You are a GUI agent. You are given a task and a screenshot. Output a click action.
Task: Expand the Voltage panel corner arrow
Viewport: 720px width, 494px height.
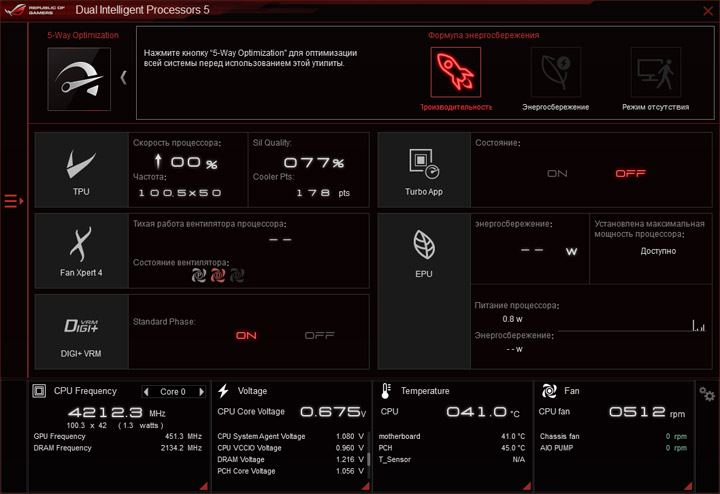pos(365,486)
